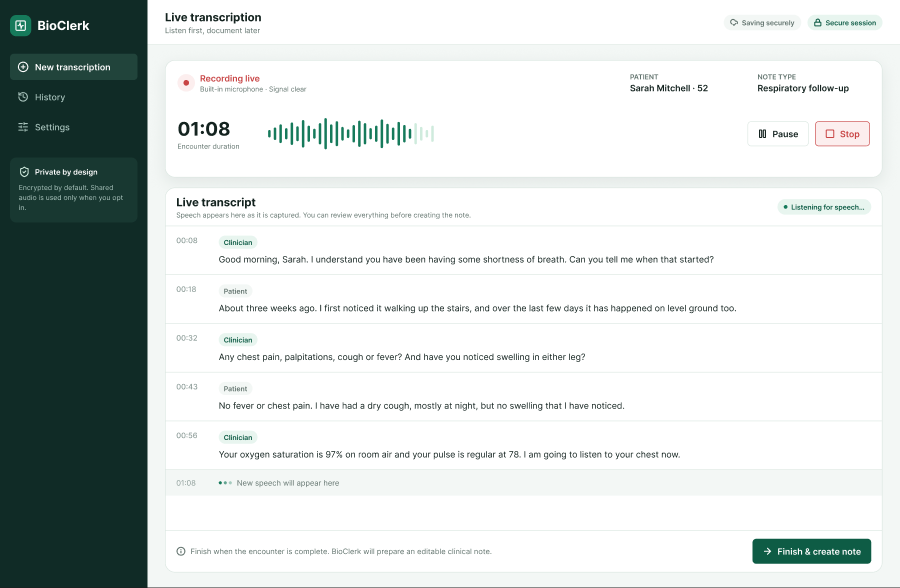The height and width of the screenshot is (588, 900).
Task: Click the 01:08 encounter duration timer
Action: pyautogui.click(x=204, y=129)
